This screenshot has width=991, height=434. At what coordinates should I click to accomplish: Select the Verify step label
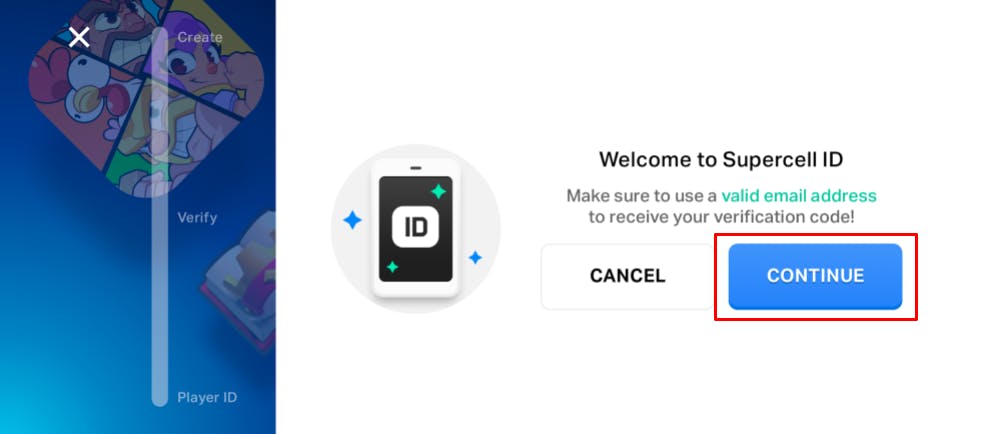pos(197,218)
